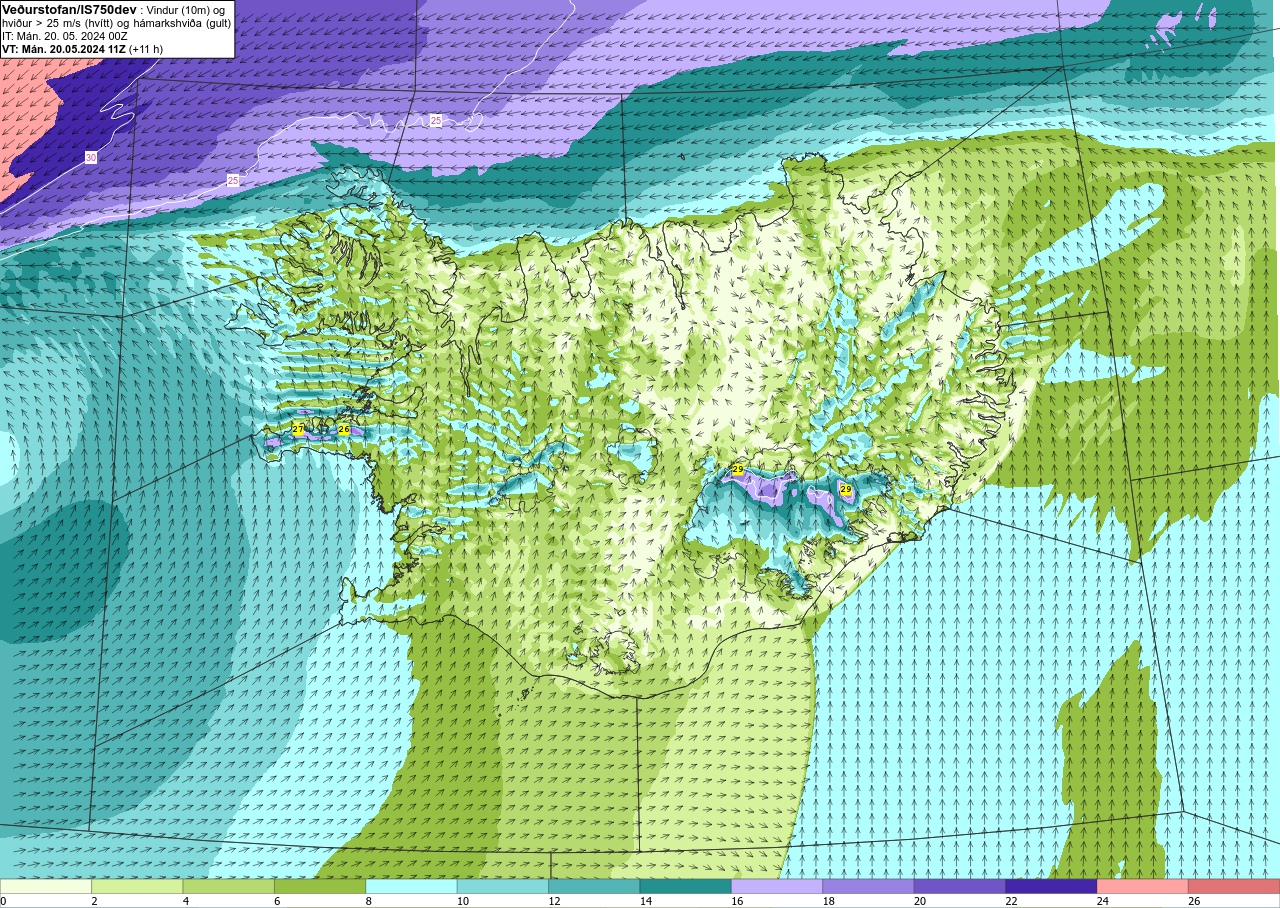The width and height of the screenshot is (1280, 908).
Task: Click the legend number 4
Action: [186, 901]
